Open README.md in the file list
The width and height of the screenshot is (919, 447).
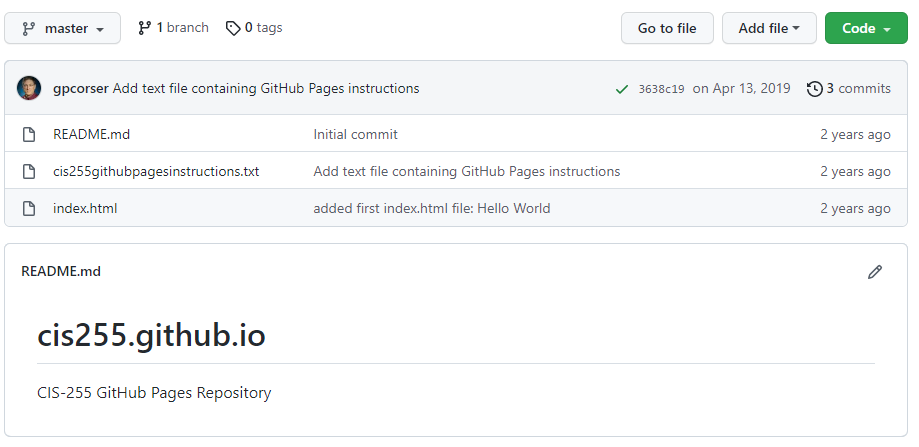click(x=91, y=134)
